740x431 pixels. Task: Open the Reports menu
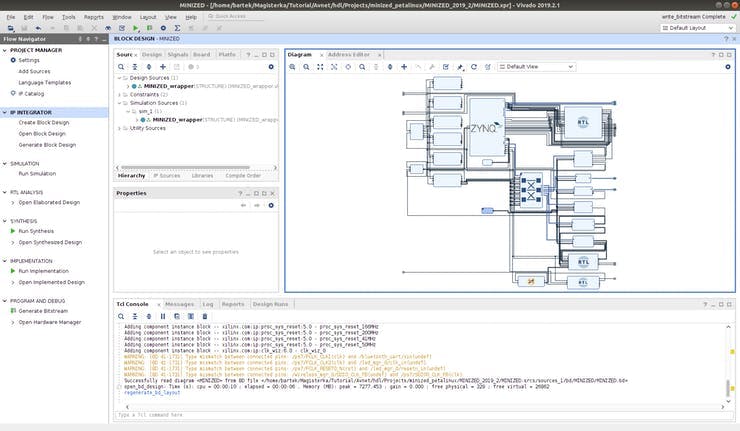(x=94, y=17)
